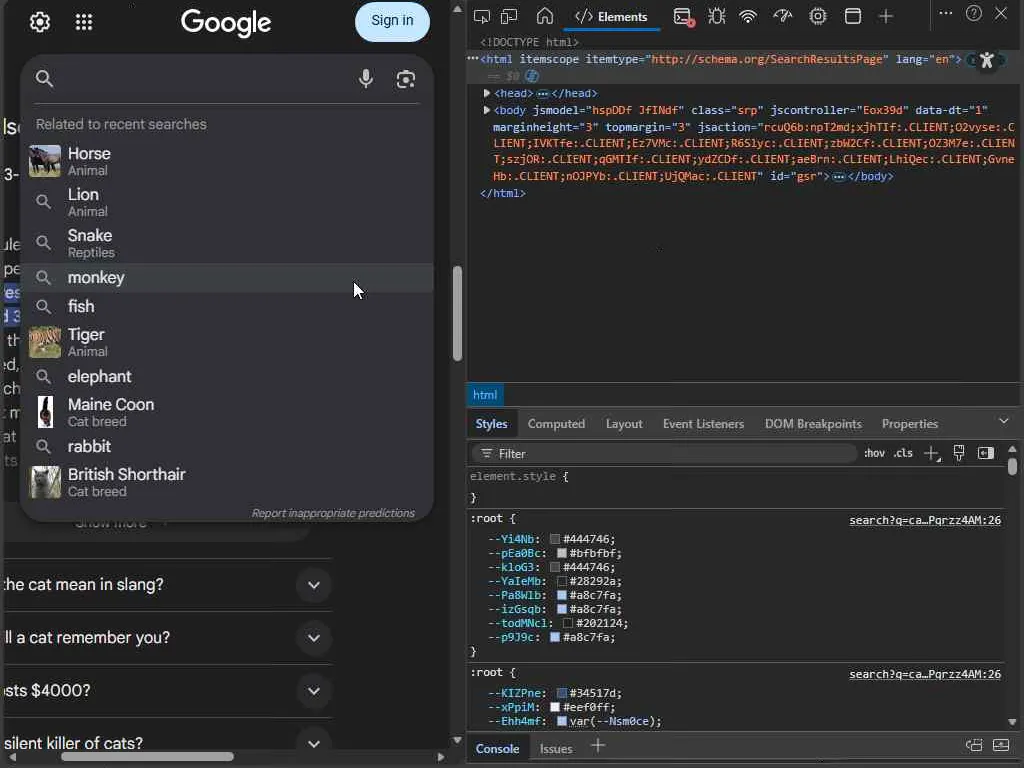Open DevTools help question mark

974,13
